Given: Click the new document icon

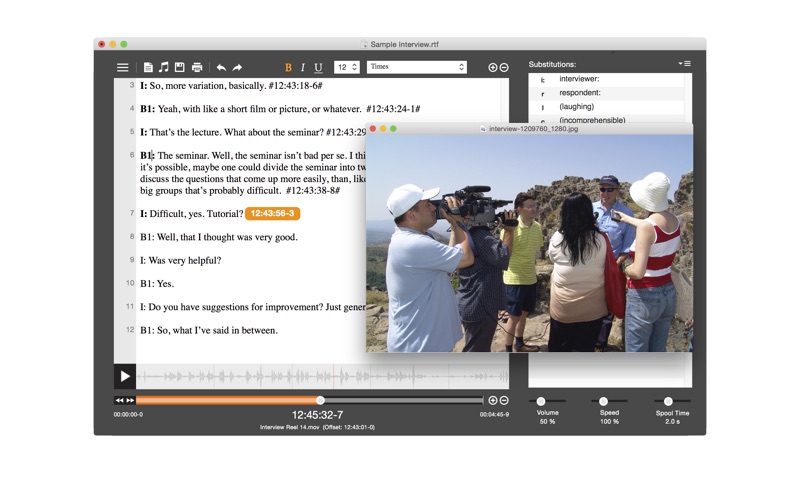Looking at the screenshot, I should [148, 67].
